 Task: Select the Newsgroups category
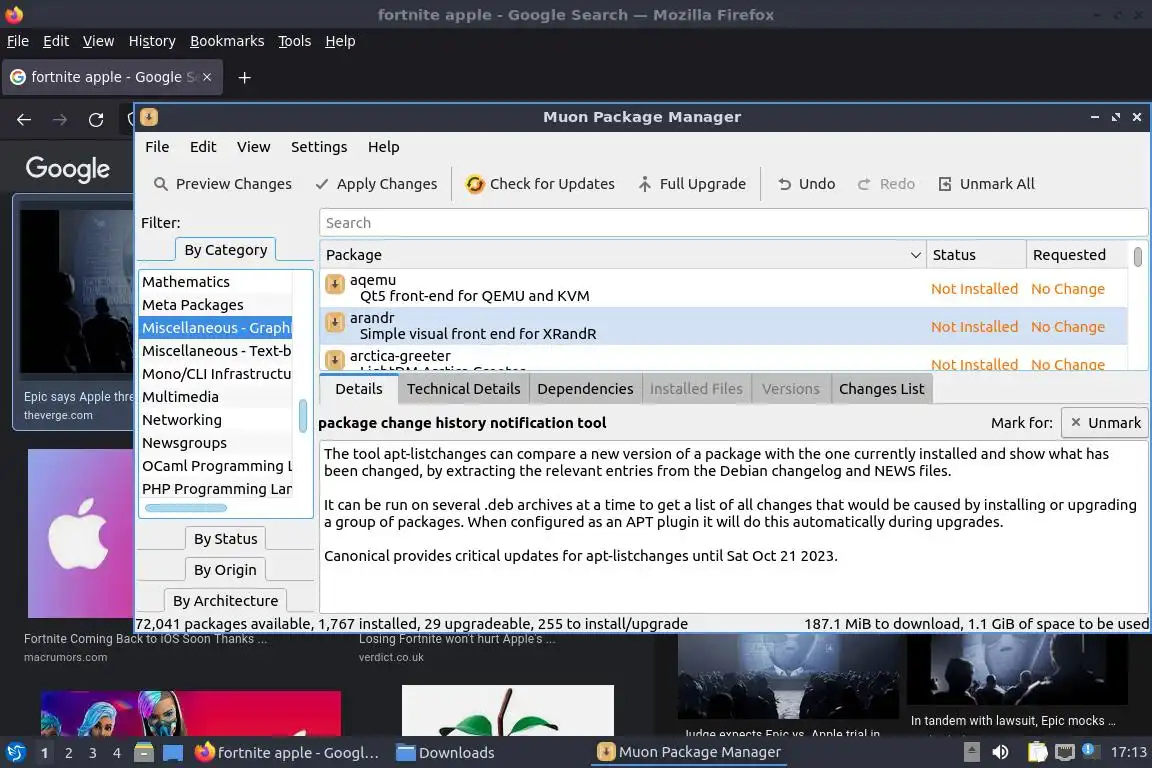215,442
